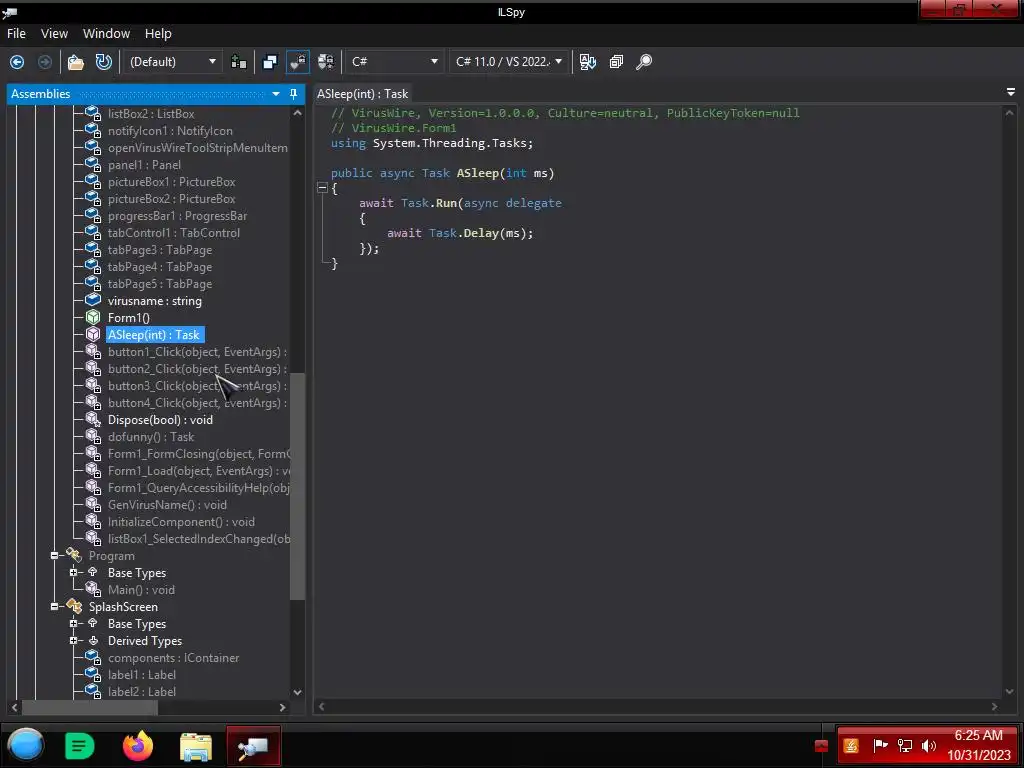The width and height of the screenshot is (1024, 768).
Task: Click components : IContainer field icon
Action: point(93,658)
